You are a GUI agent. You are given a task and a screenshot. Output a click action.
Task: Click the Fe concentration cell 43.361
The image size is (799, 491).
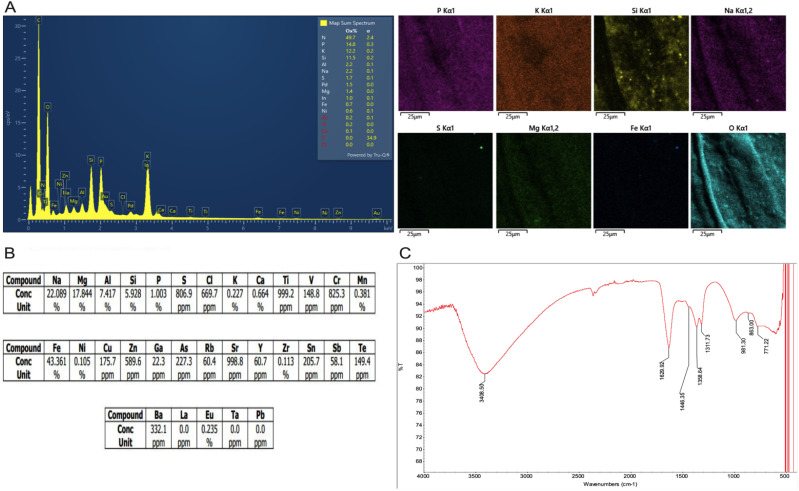(57, 361)
